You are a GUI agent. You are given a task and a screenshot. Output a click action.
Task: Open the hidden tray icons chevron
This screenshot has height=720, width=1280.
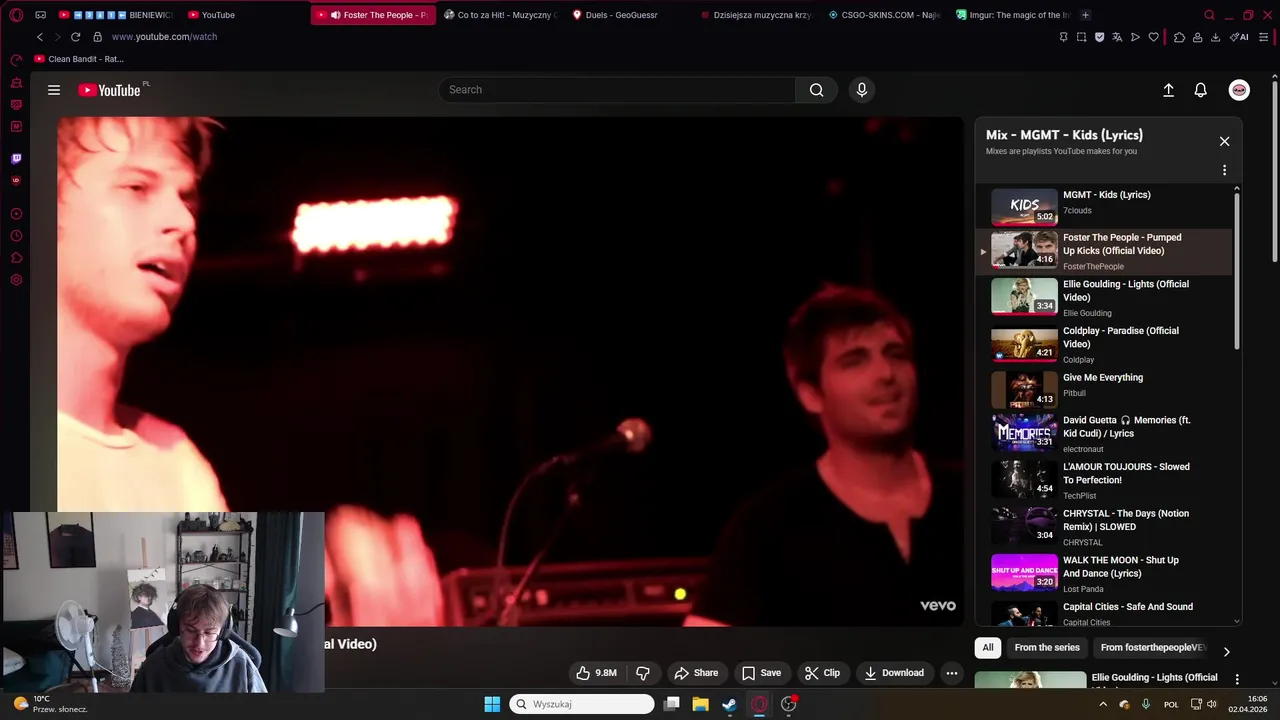(1103, 704)
